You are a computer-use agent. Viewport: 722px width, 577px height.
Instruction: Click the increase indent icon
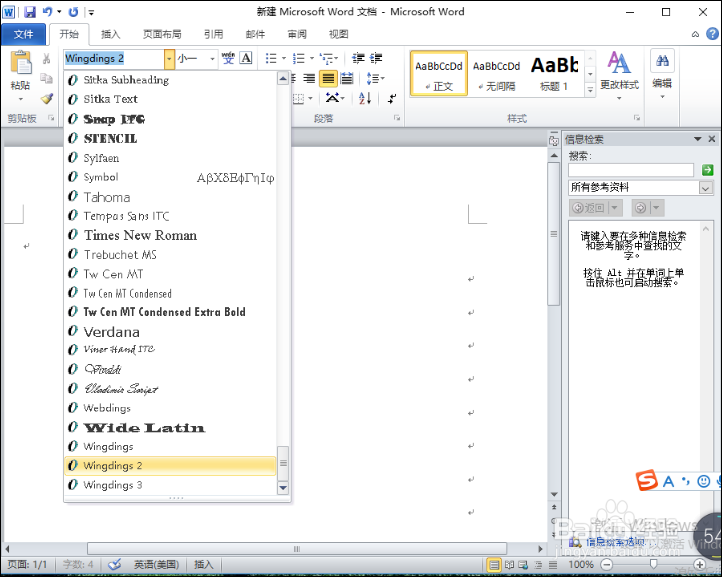tap(376, 58)
